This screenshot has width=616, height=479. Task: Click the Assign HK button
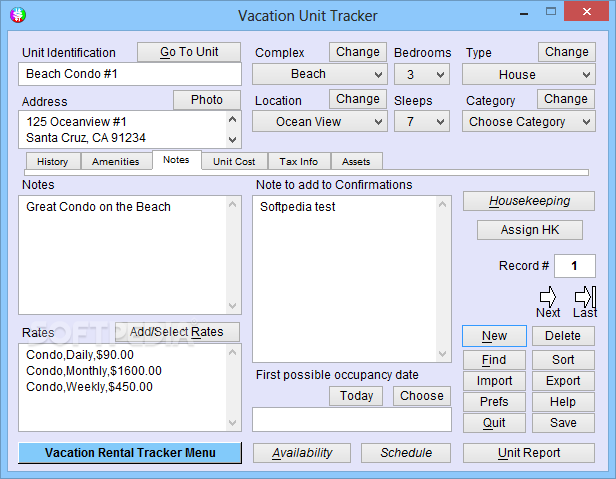tap(530, 230)
